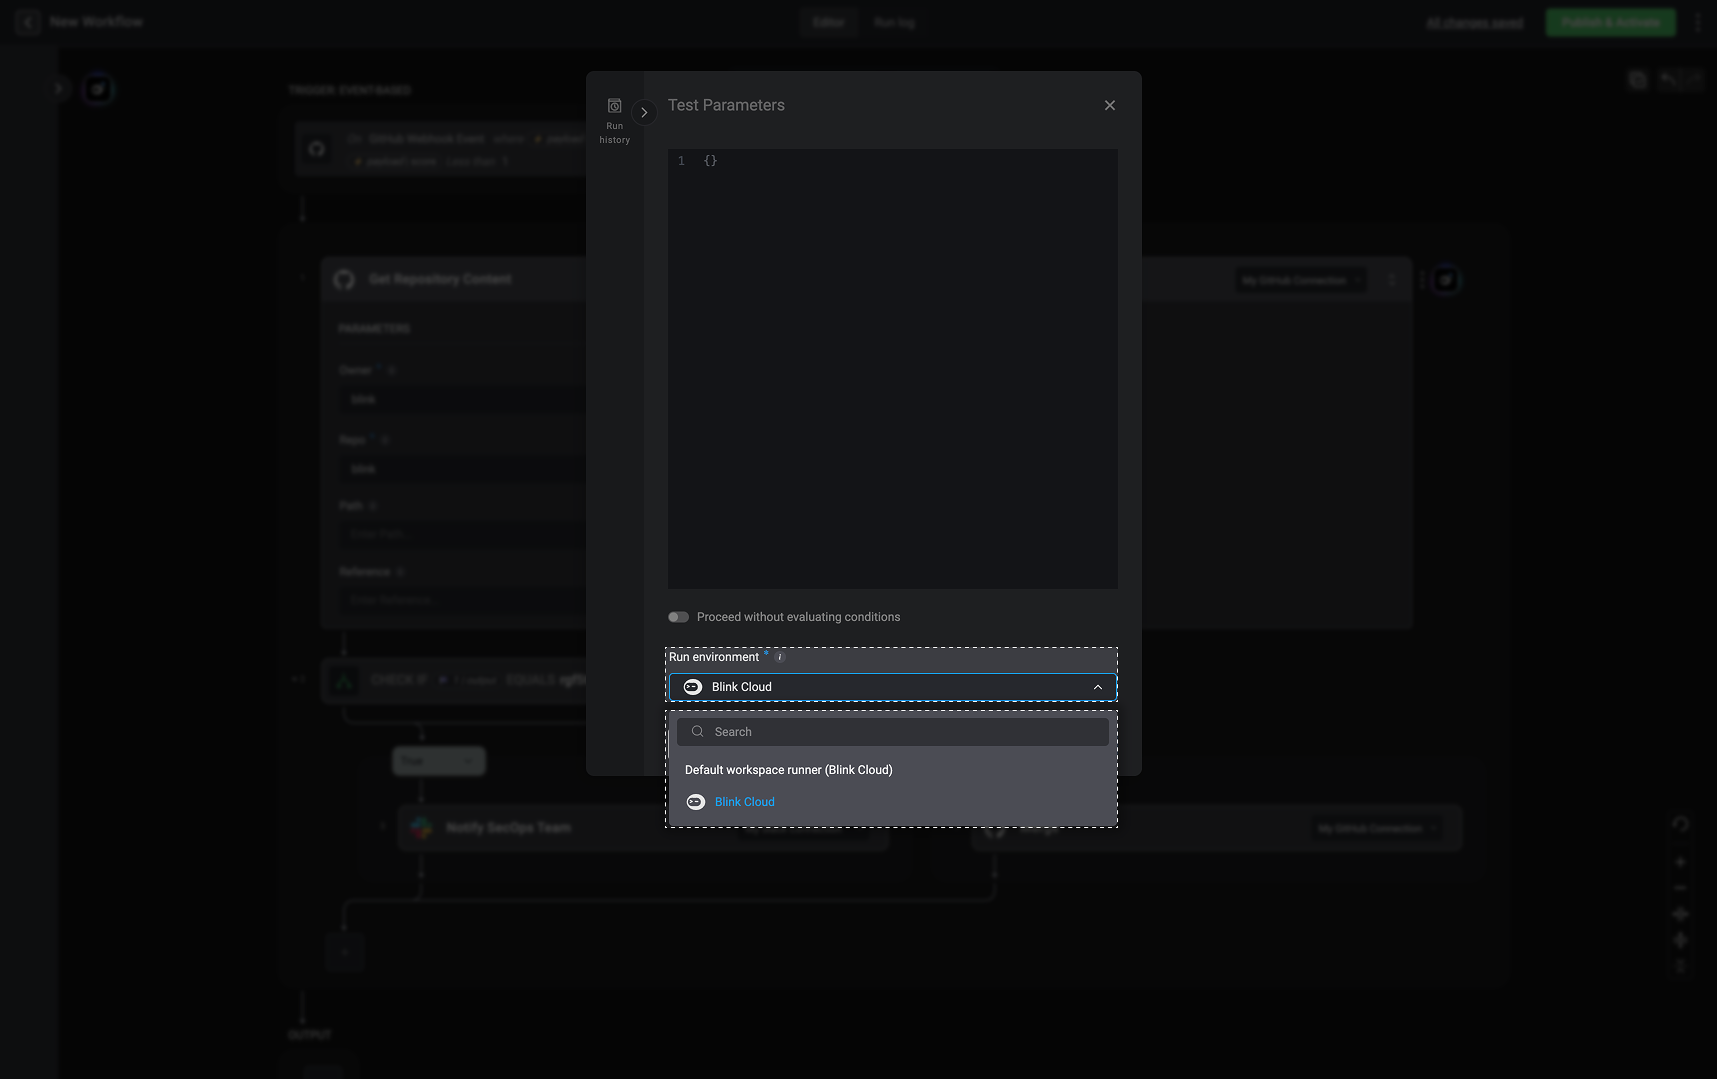
Task: Select the Blink Cloud runner option
Action: click(x=892, y=802)
